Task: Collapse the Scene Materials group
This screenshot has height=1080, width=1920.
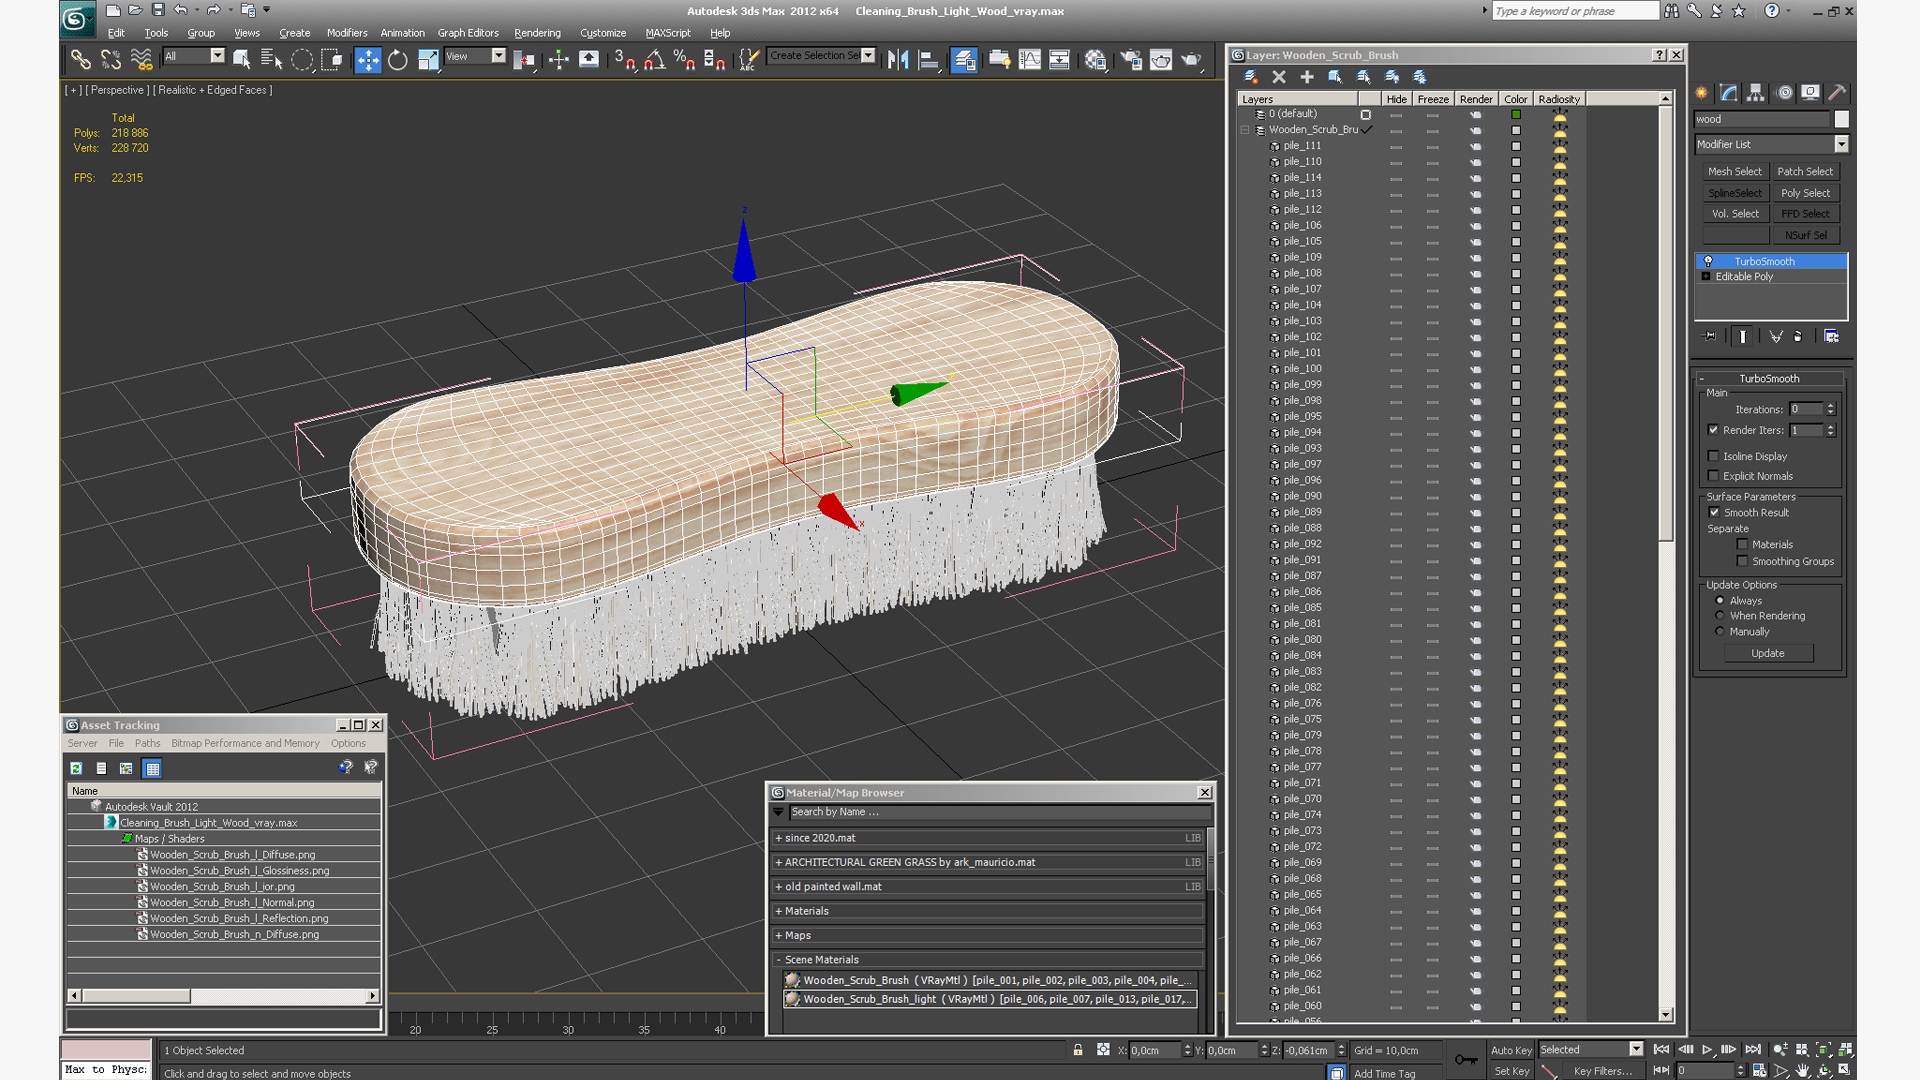Action: coord(778,959)
